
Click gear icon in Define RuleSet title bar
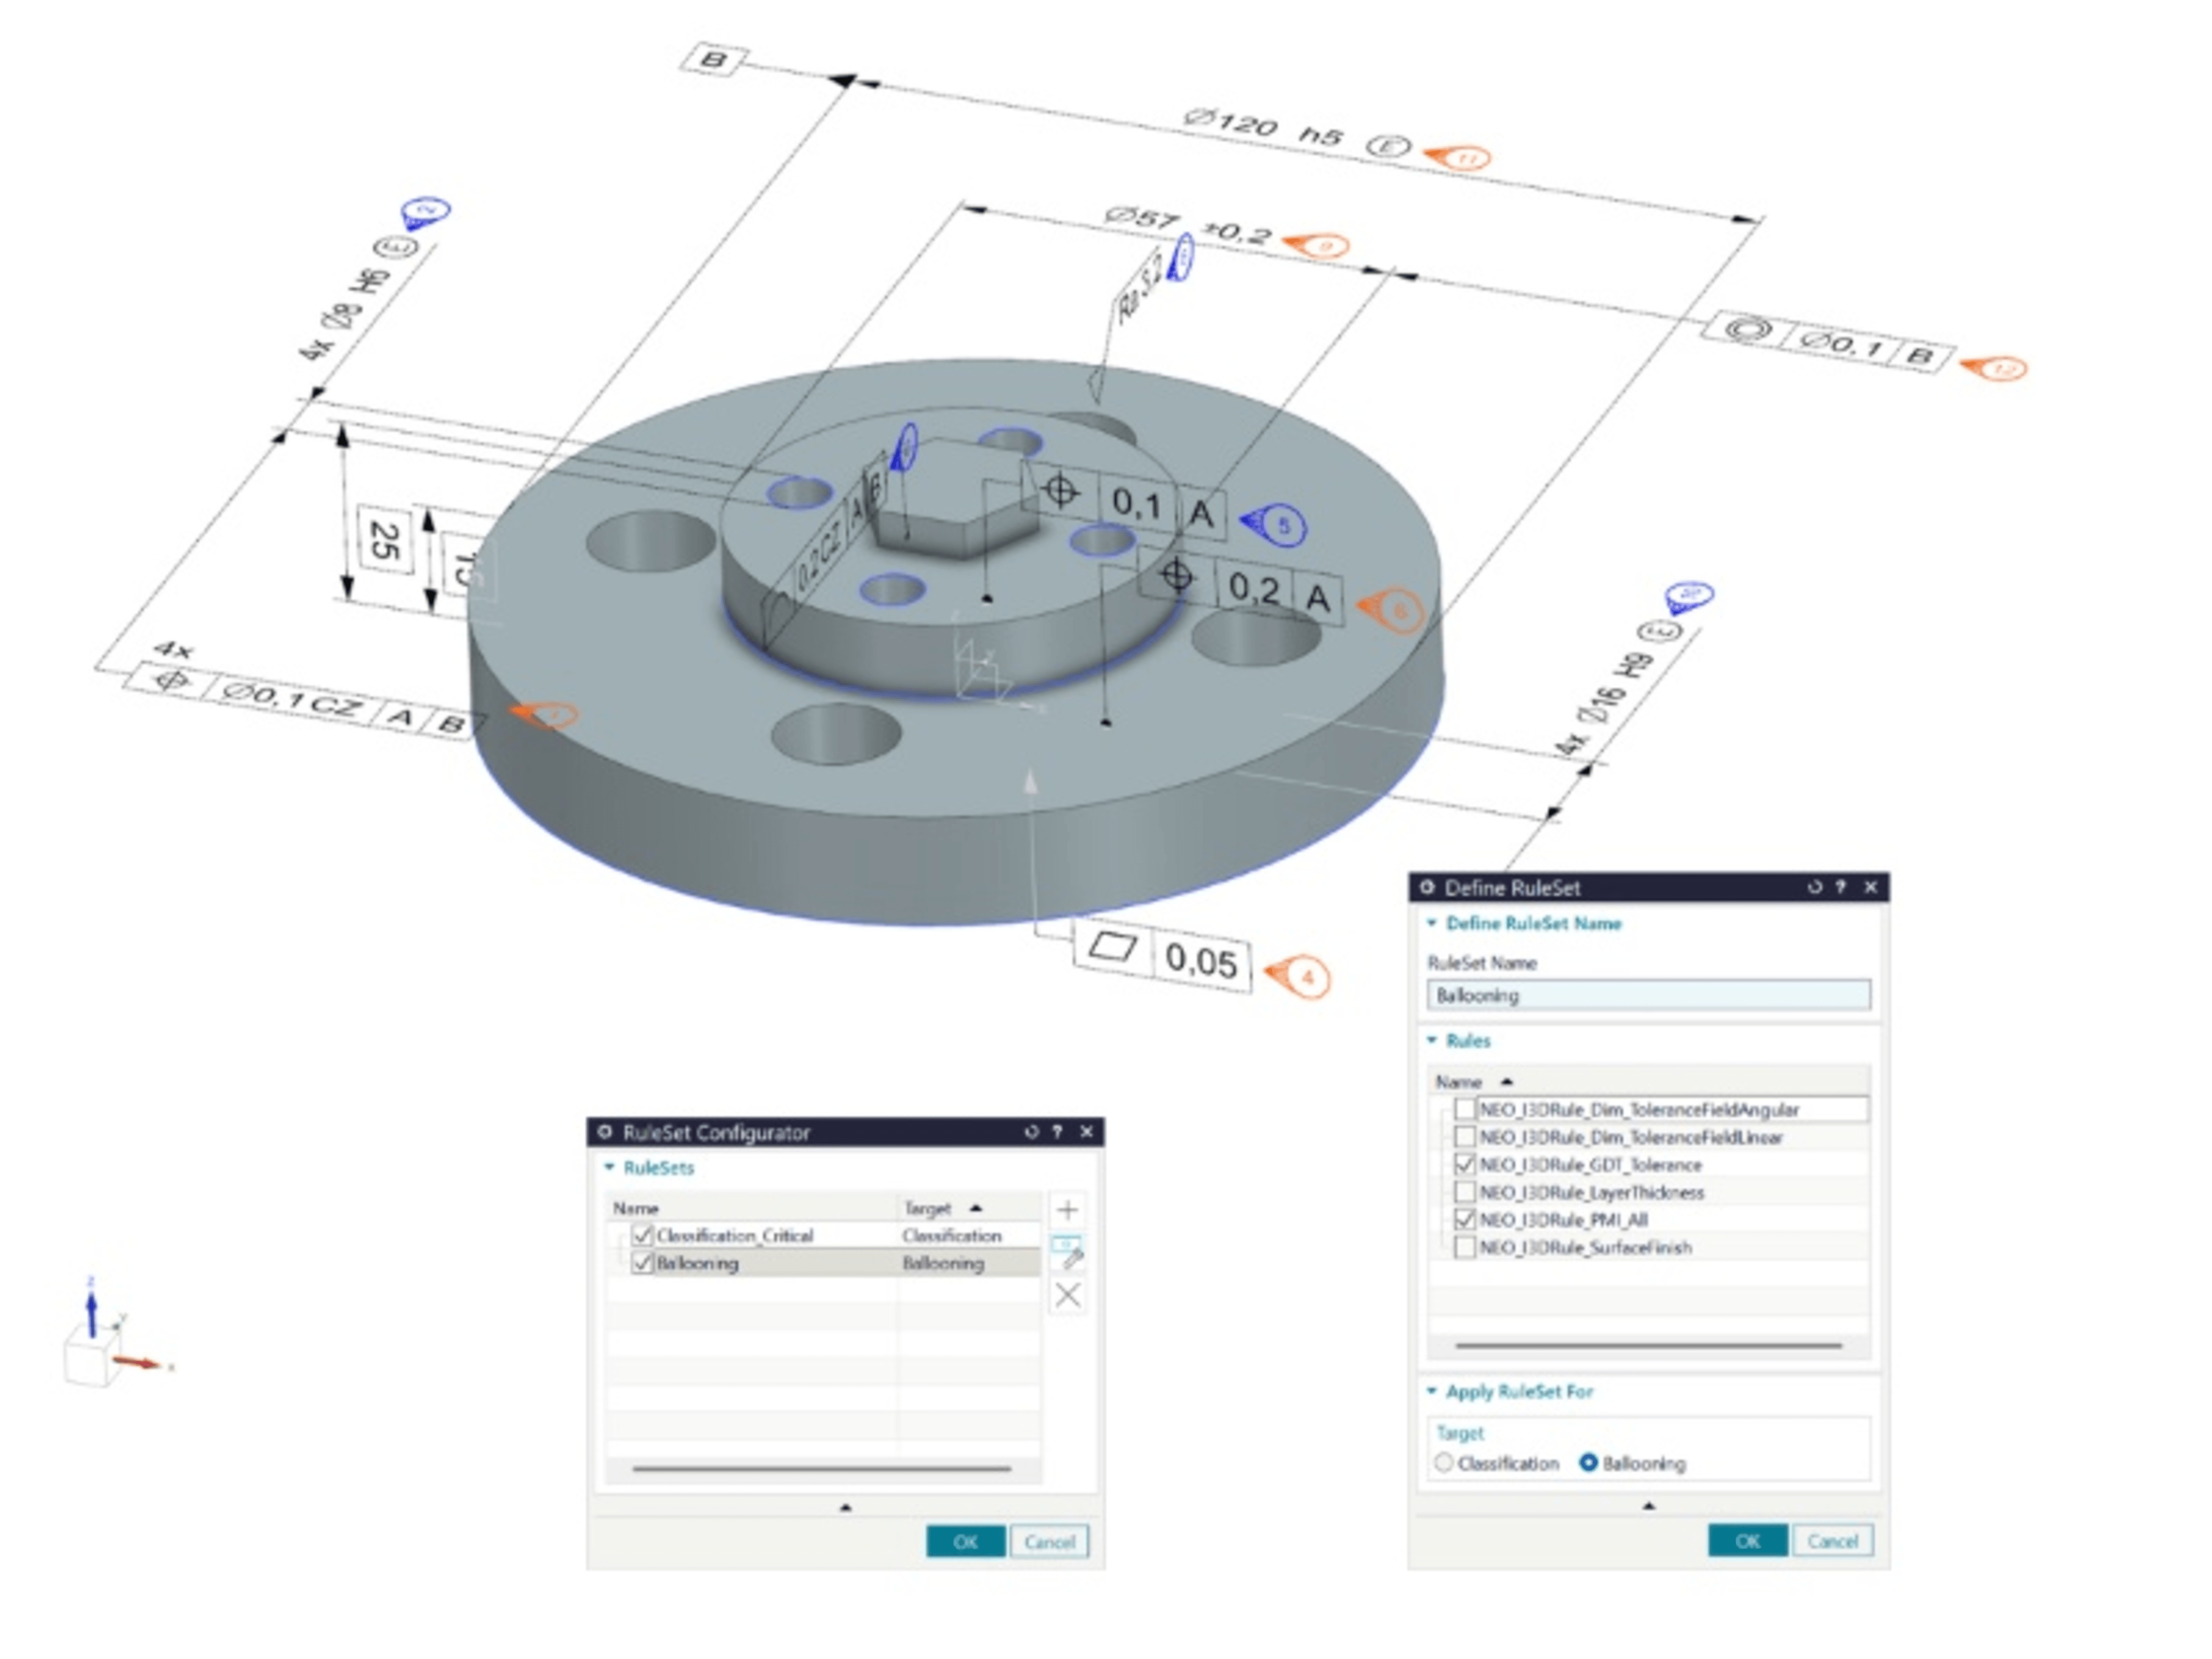tap(1427, 887)
